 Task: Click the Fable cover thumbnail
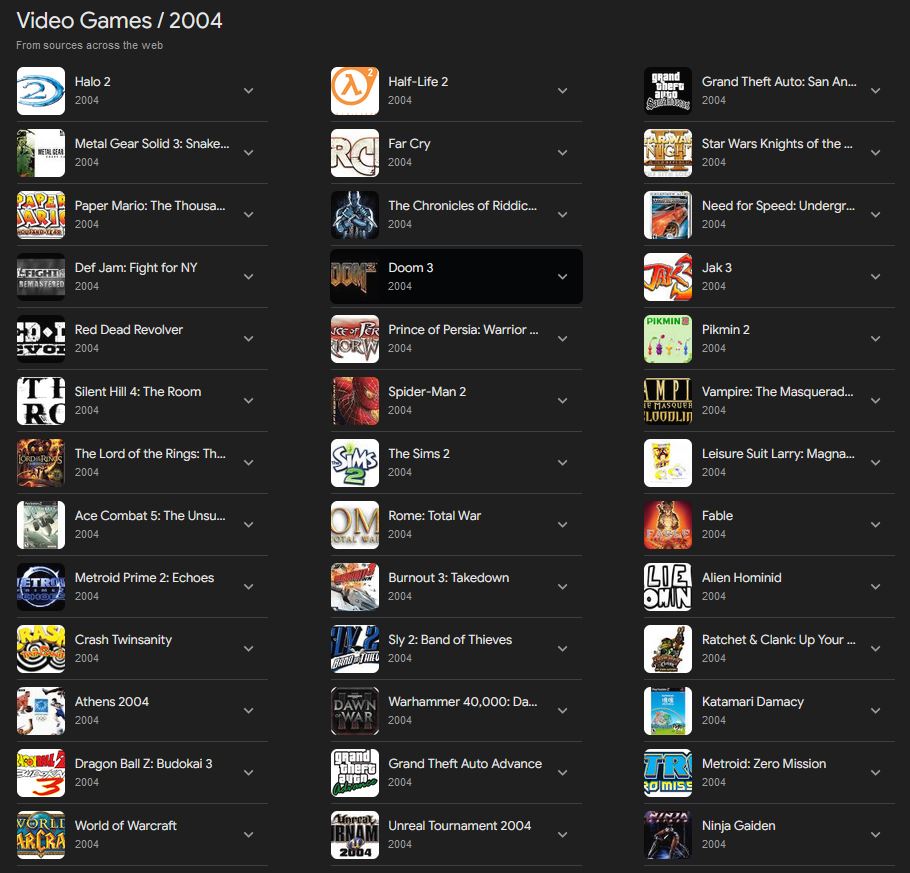coord(668,525)
